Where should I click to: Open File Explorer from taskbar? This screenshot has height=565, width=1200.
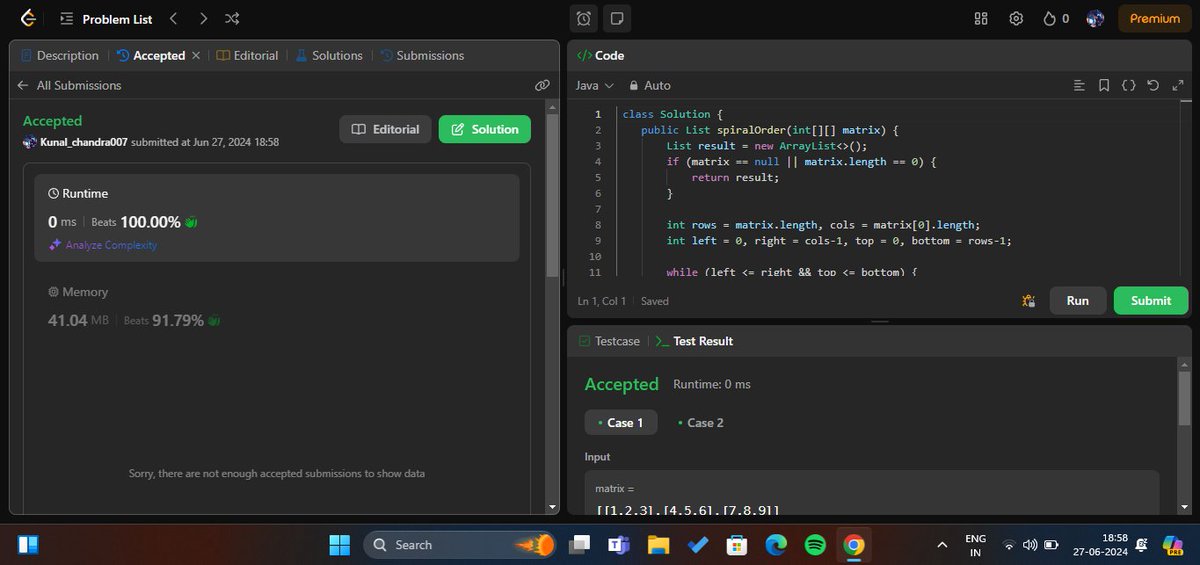click(658, 545)
